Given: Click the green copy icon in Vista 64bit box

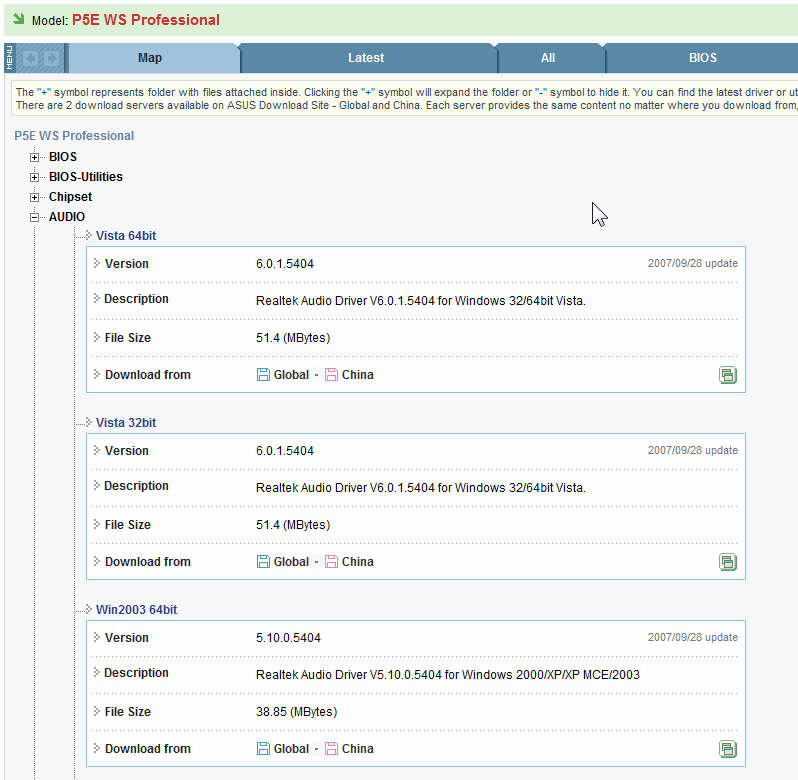Looking at the screenshot, I should pos(728,375).
